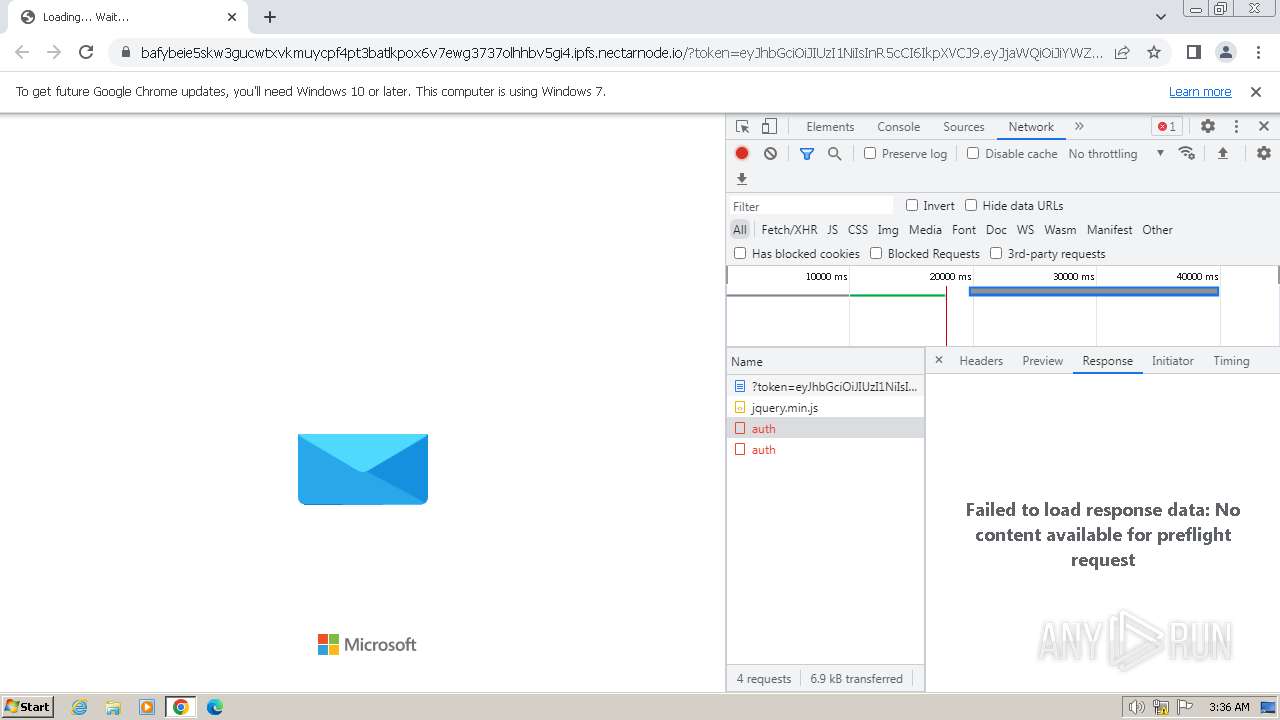This screenshot has width=1280, height=720.
Task: Activate the inspect element picker icon
Action: (742, 127)
